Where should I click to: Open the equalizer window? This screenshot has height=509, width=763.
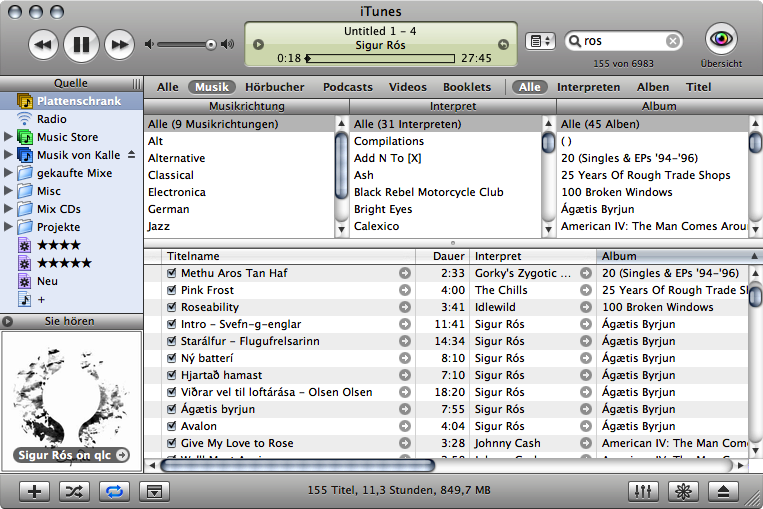click(641, 491)
